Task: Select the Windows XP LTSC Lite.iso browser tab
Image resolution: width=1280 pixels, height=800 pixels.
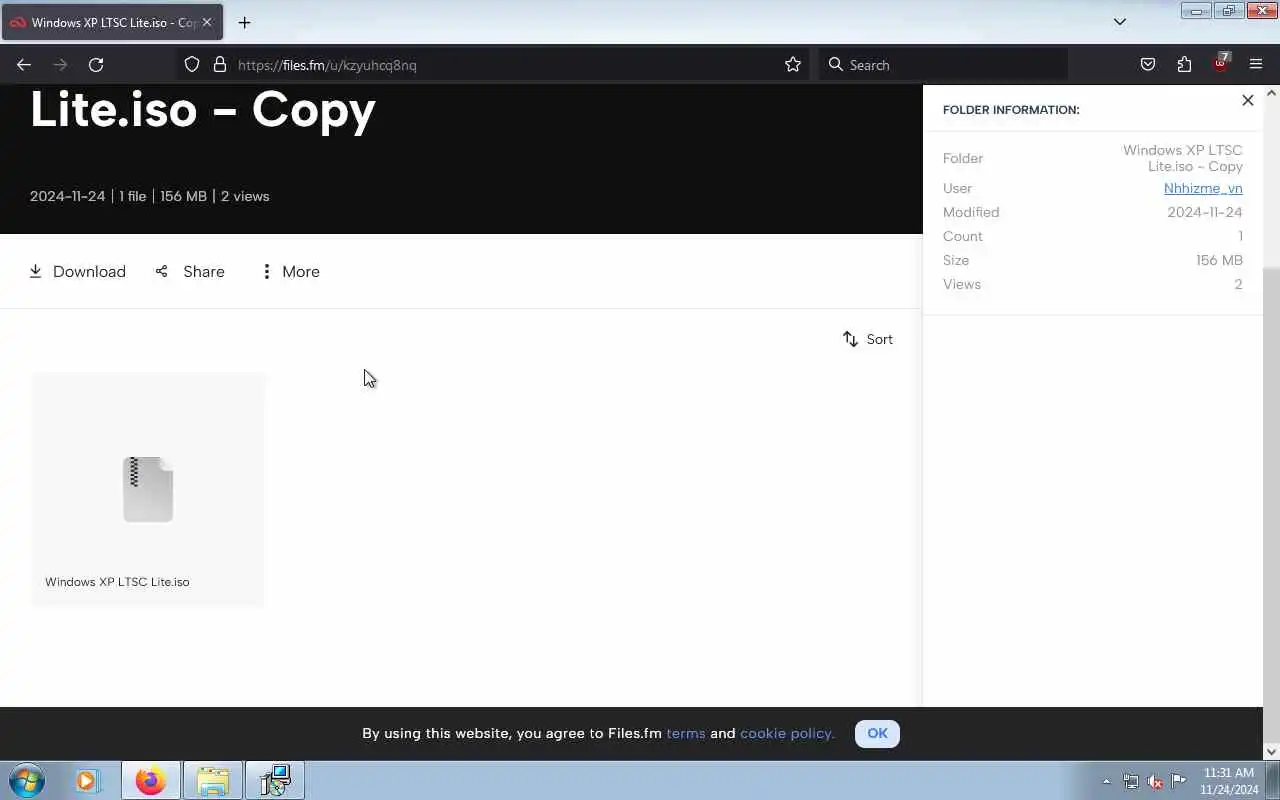Action: pos(112,22)
